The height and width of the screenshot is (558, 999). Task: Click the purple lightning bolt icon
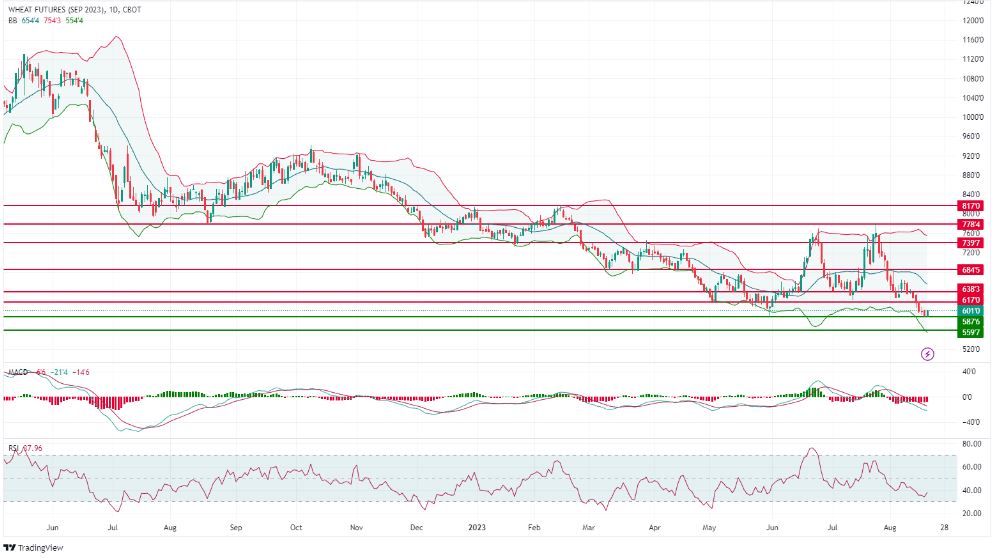(927, 354)
